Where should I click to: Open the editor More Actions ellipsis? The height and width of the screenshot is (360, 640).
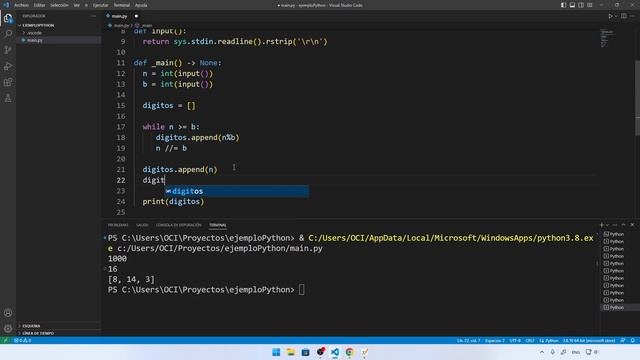coord(632,16)
